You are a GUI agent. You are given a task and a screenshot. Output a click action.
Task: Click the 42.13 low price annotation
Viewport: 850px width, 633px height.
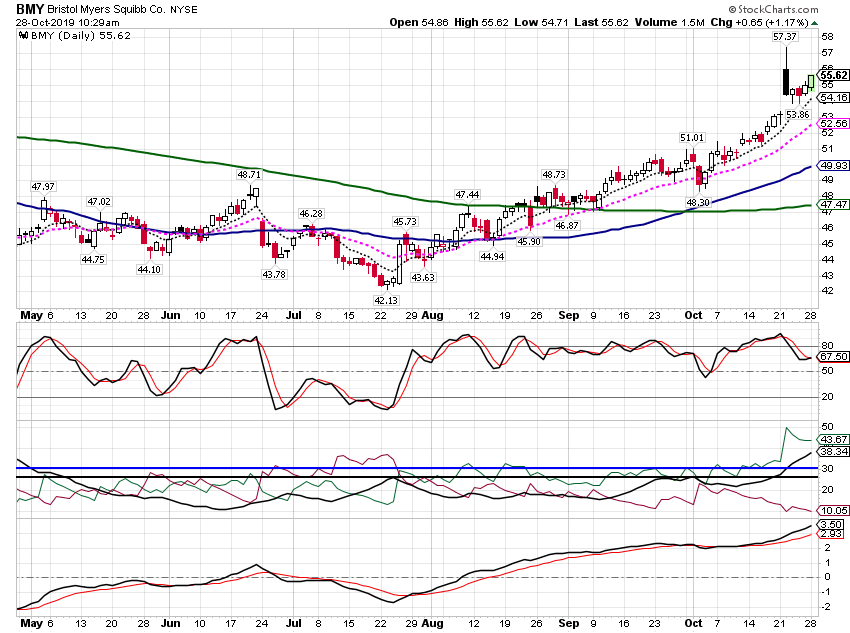pyautogui.click(x=386, y=300)
